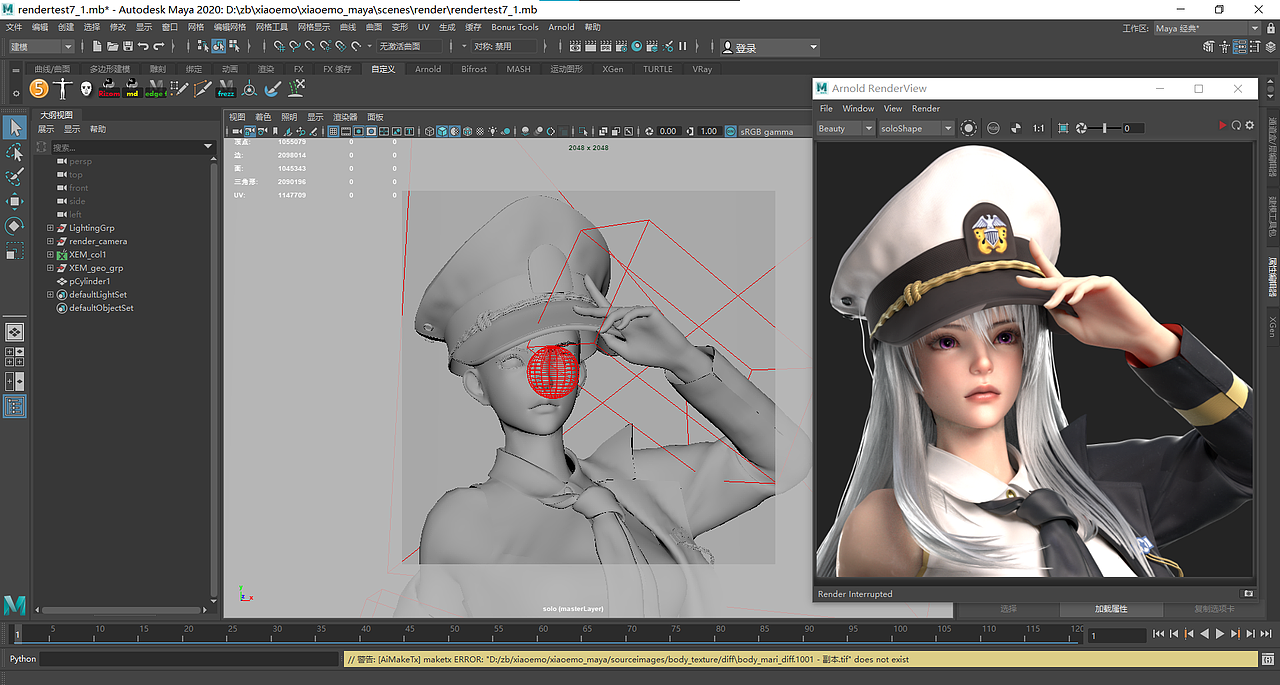Expand the LightingGrp node
1280x685 pixels.
click(50, 228)
